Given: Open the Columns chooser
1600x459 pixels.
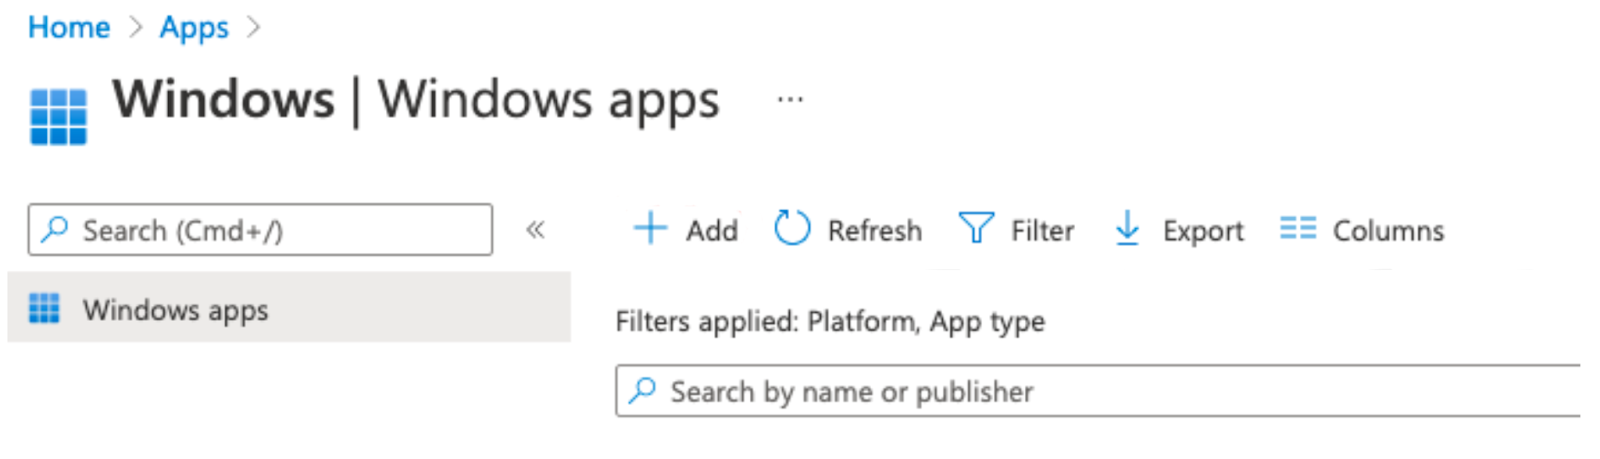Looking at the screenshot, I should [1362, 230].
